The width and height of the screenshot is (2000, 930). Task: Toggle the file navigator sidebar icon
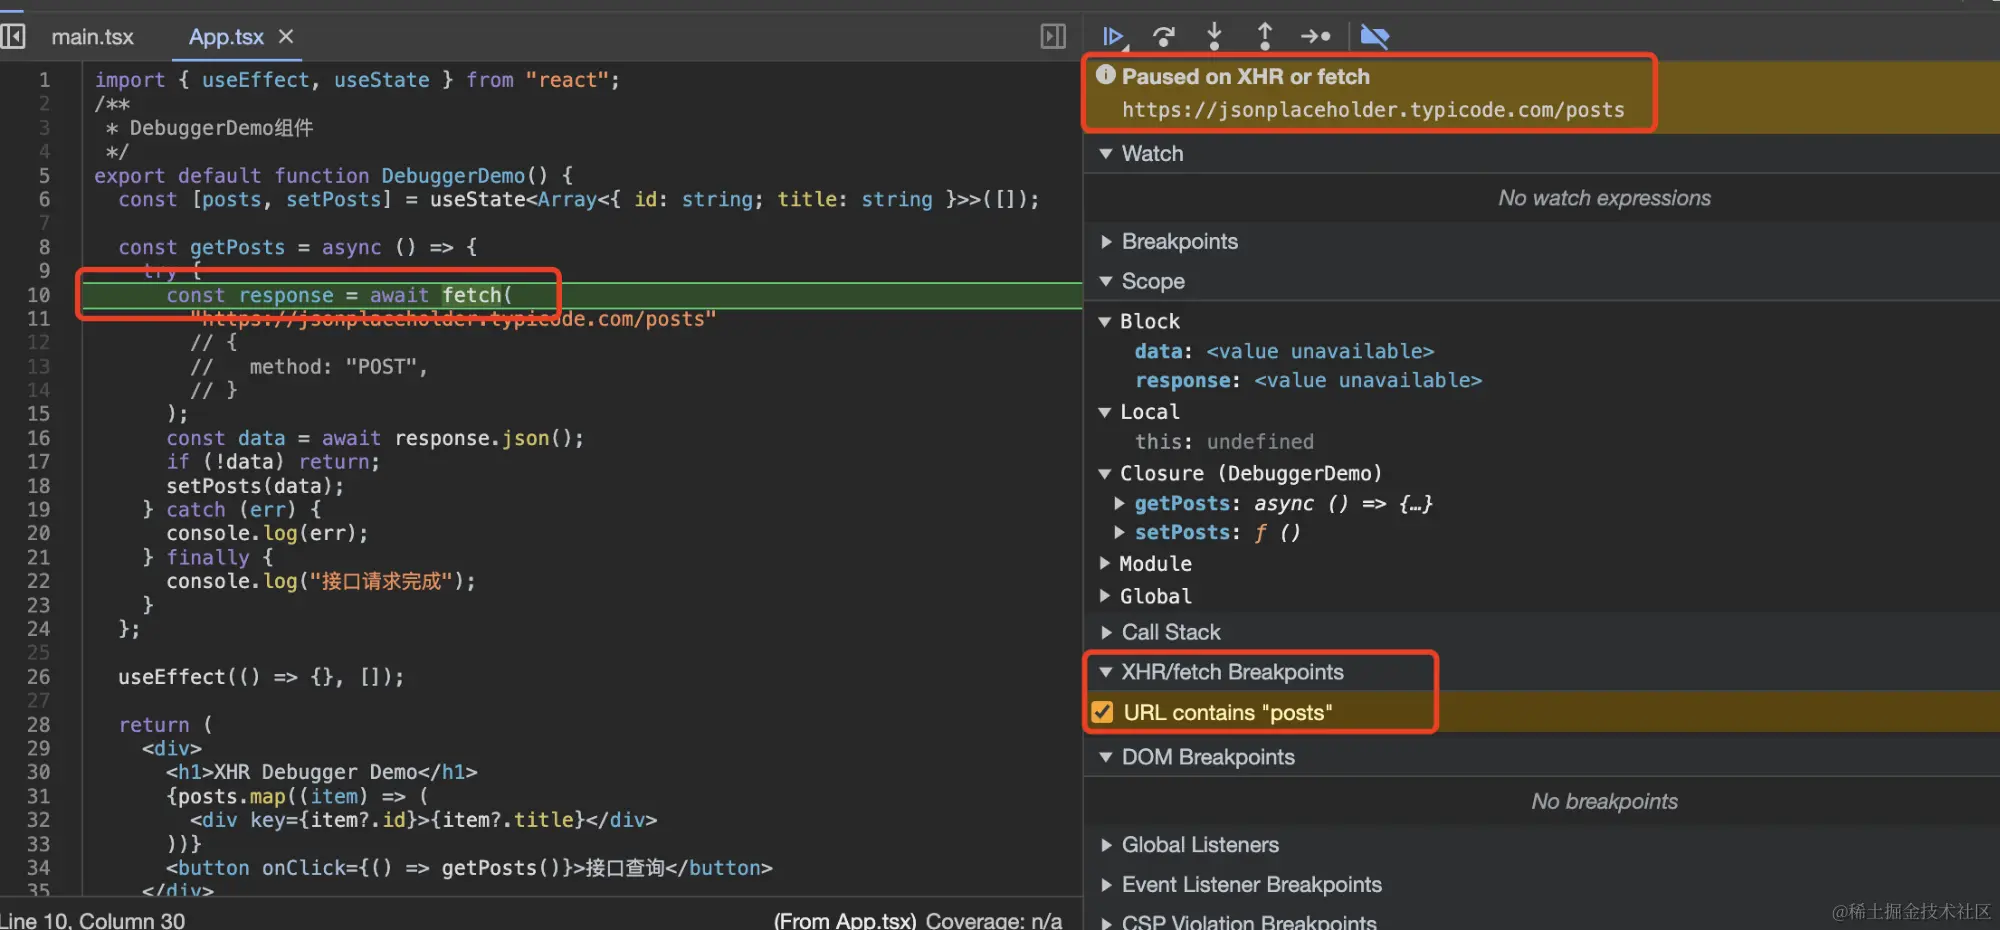point(13,37)
